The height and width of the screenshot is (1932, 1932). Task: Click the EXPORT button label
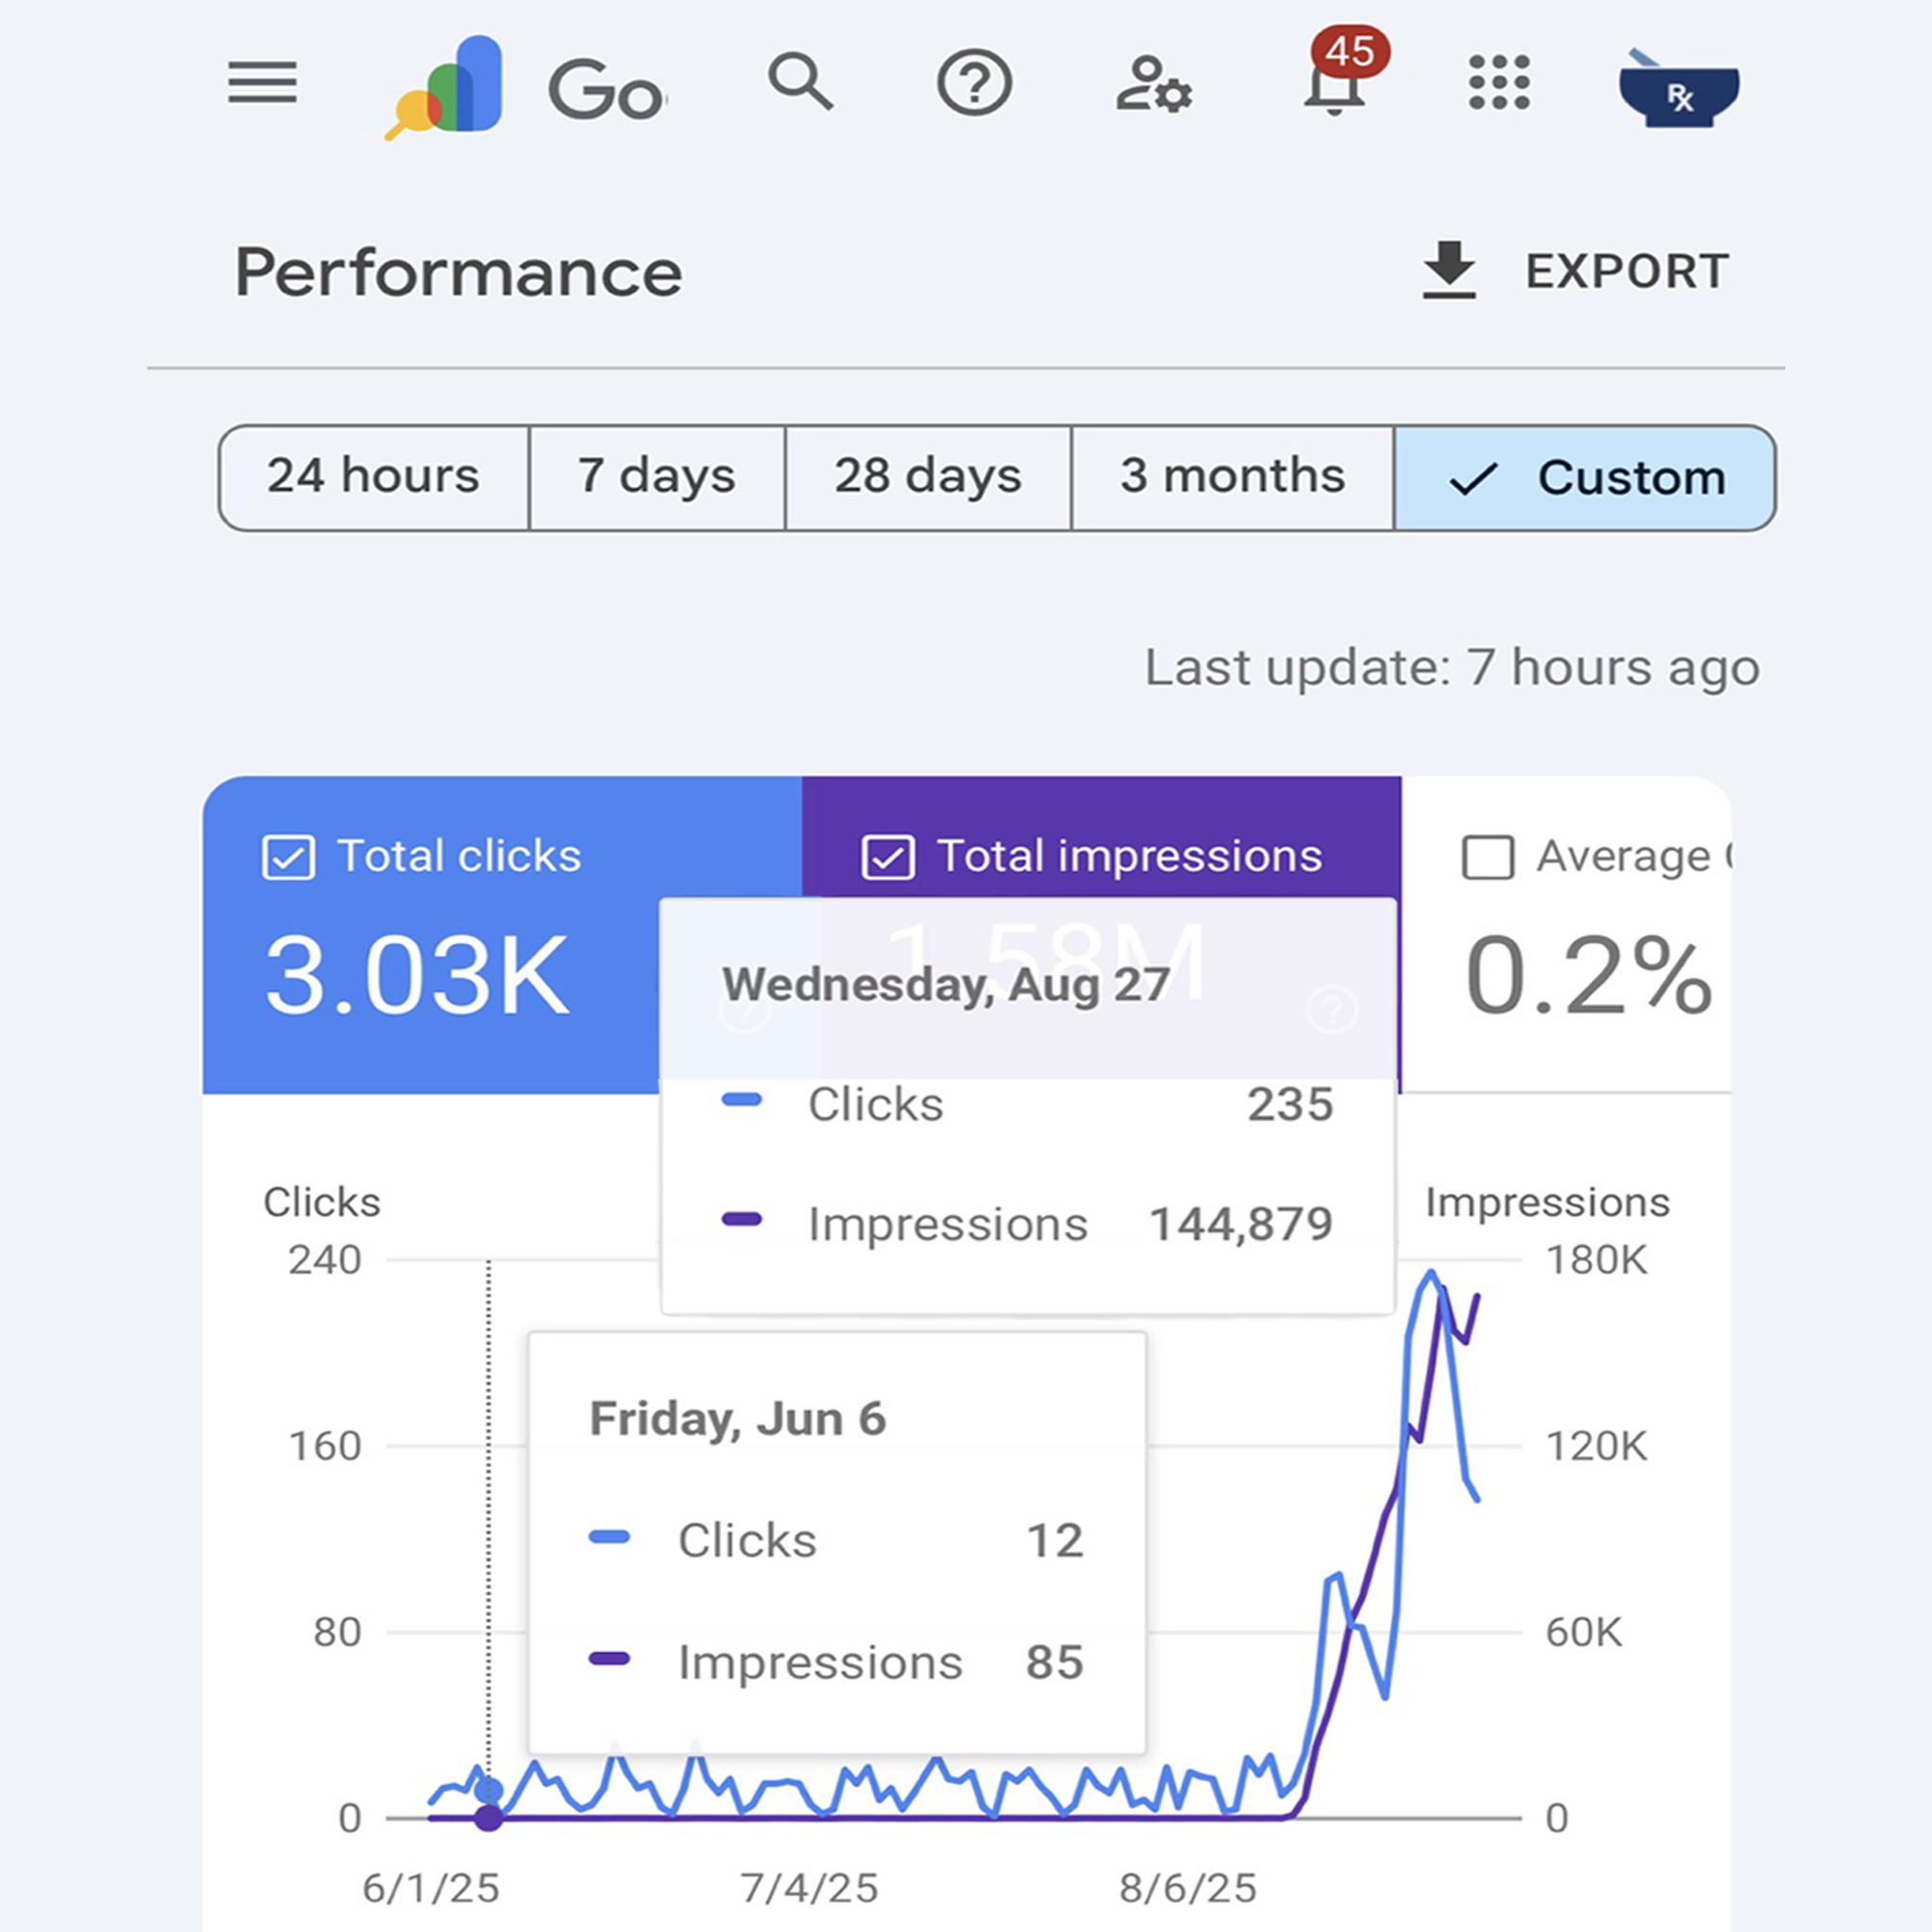click(x=1627, y=271)
